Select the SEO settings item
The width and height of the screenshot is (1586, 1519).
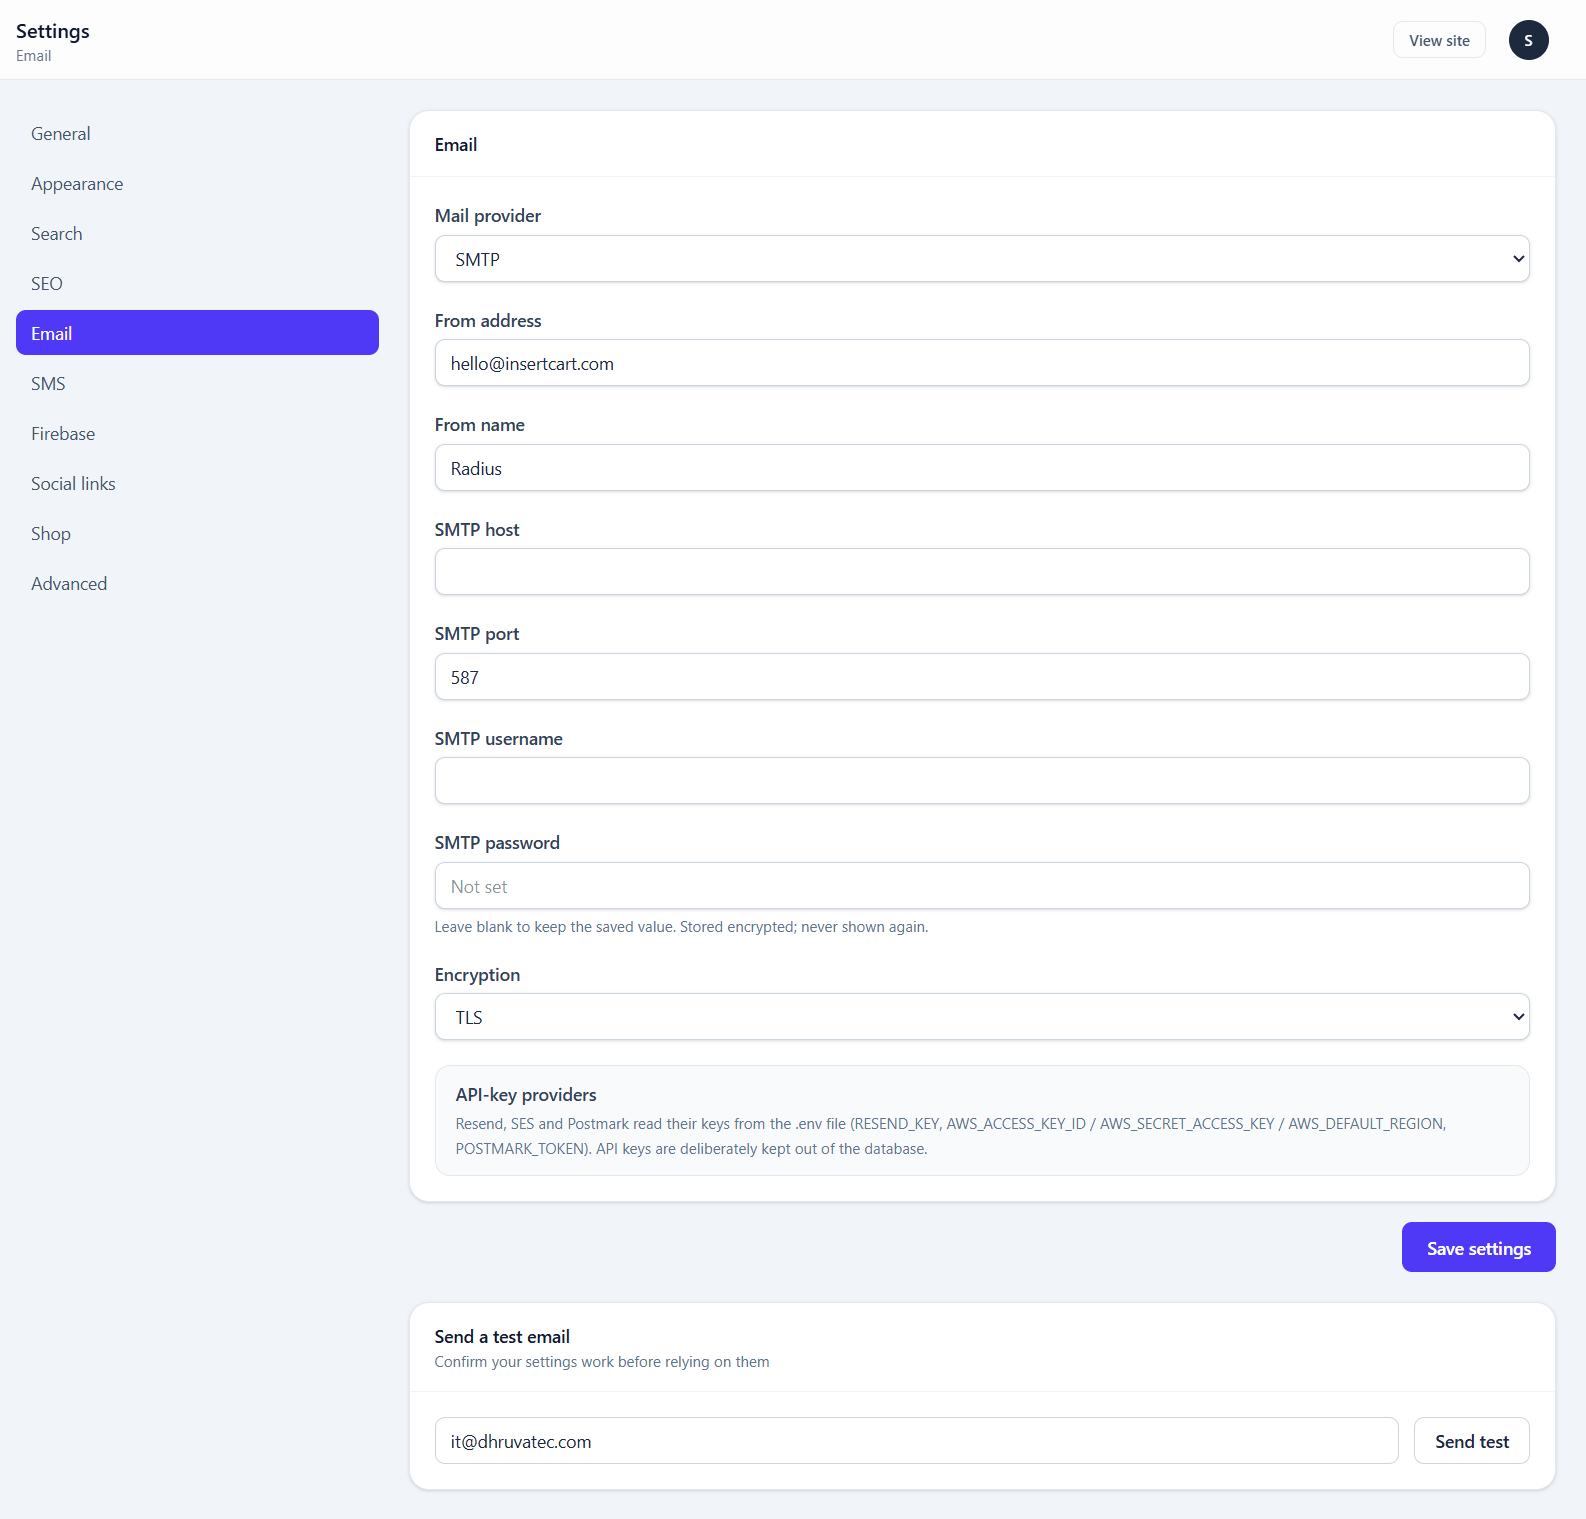tap(197, 283)
